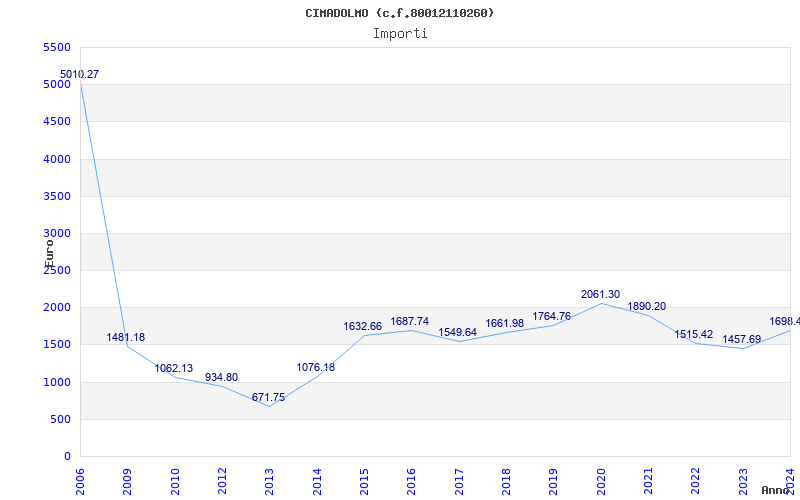Click the 2023 x-axis year label

click(743, 481)
